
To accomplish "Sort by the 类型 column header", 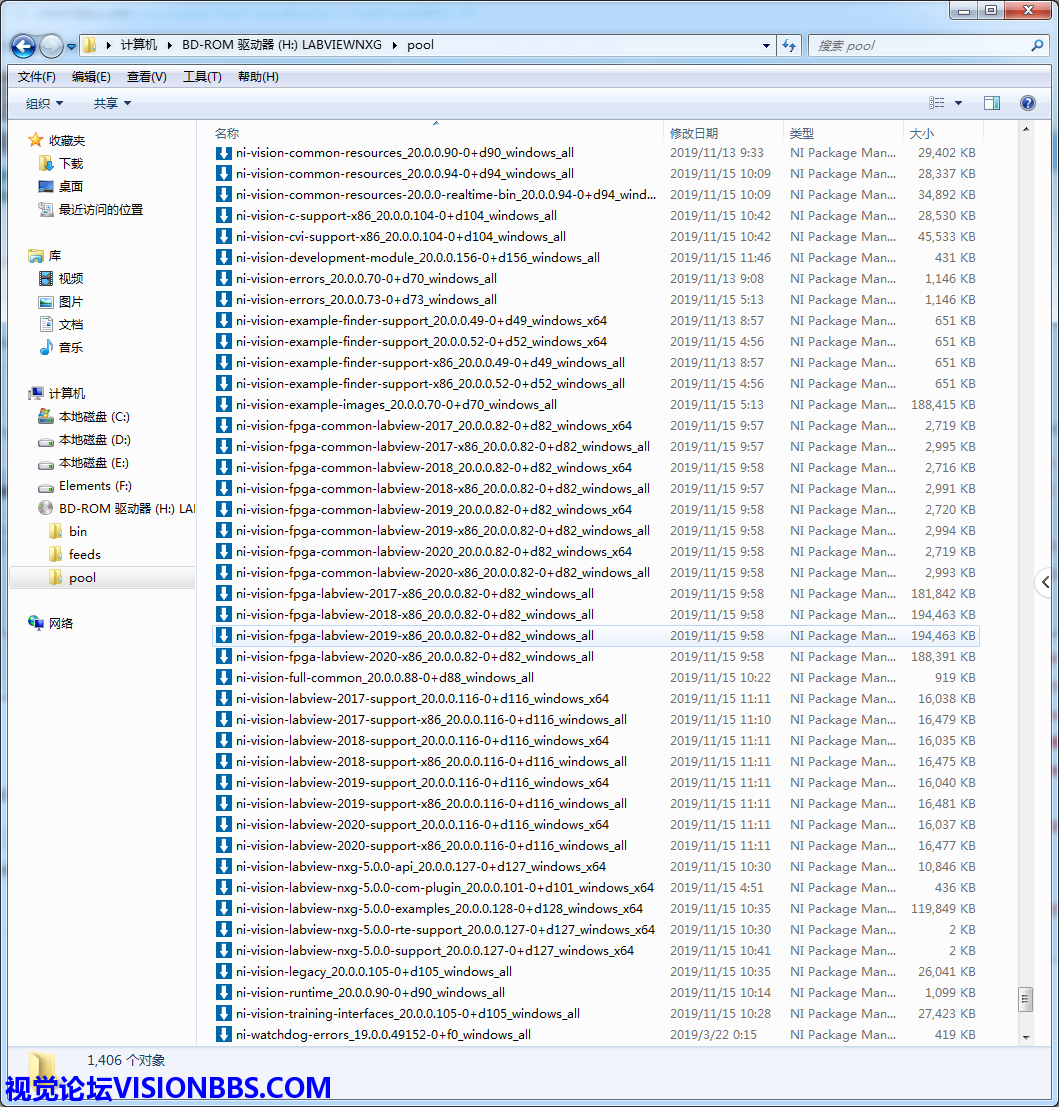I will 802,133.
